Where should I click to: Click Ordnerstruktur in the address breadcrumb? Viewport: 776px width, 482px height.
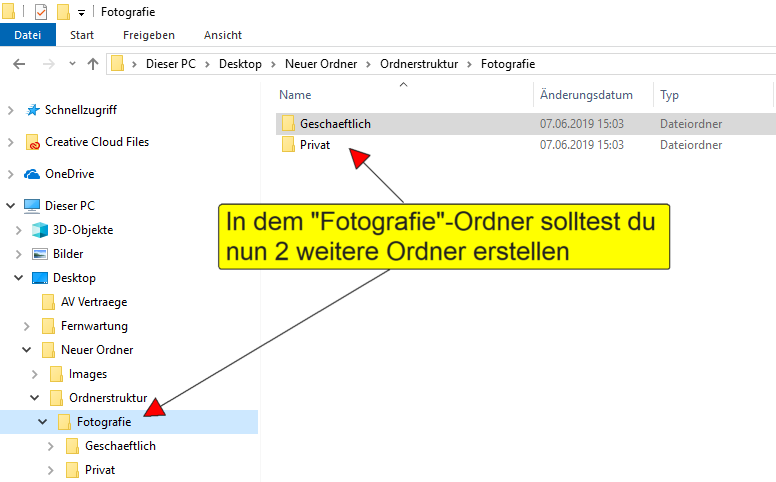[x=419, y=64]
